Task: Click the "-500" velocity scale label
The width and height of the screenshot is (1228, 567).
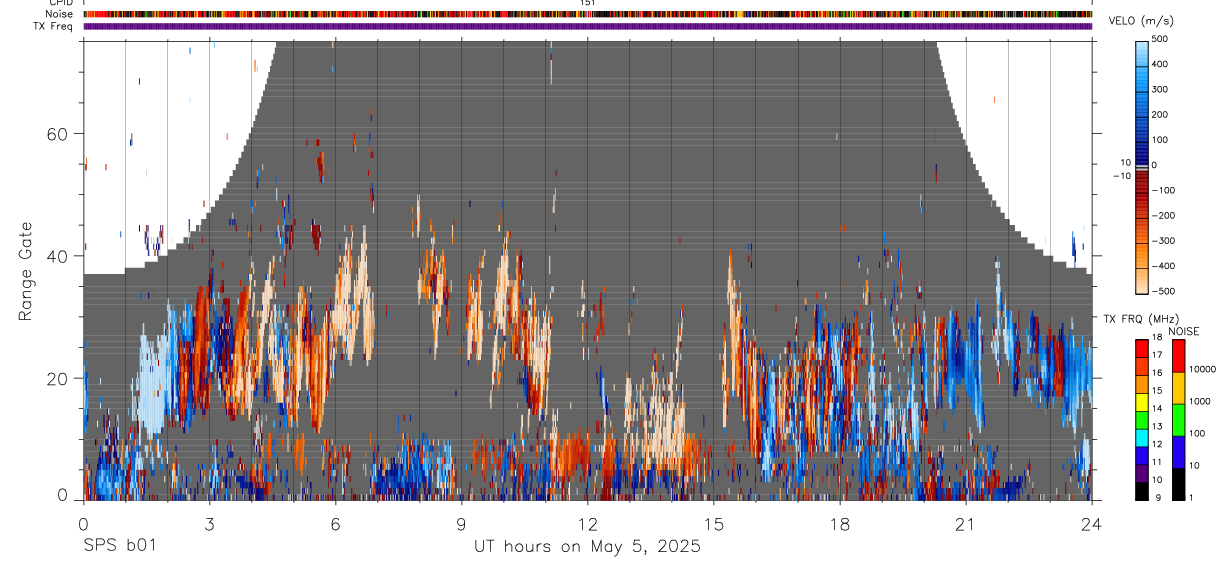Action: click(1165, 292)
